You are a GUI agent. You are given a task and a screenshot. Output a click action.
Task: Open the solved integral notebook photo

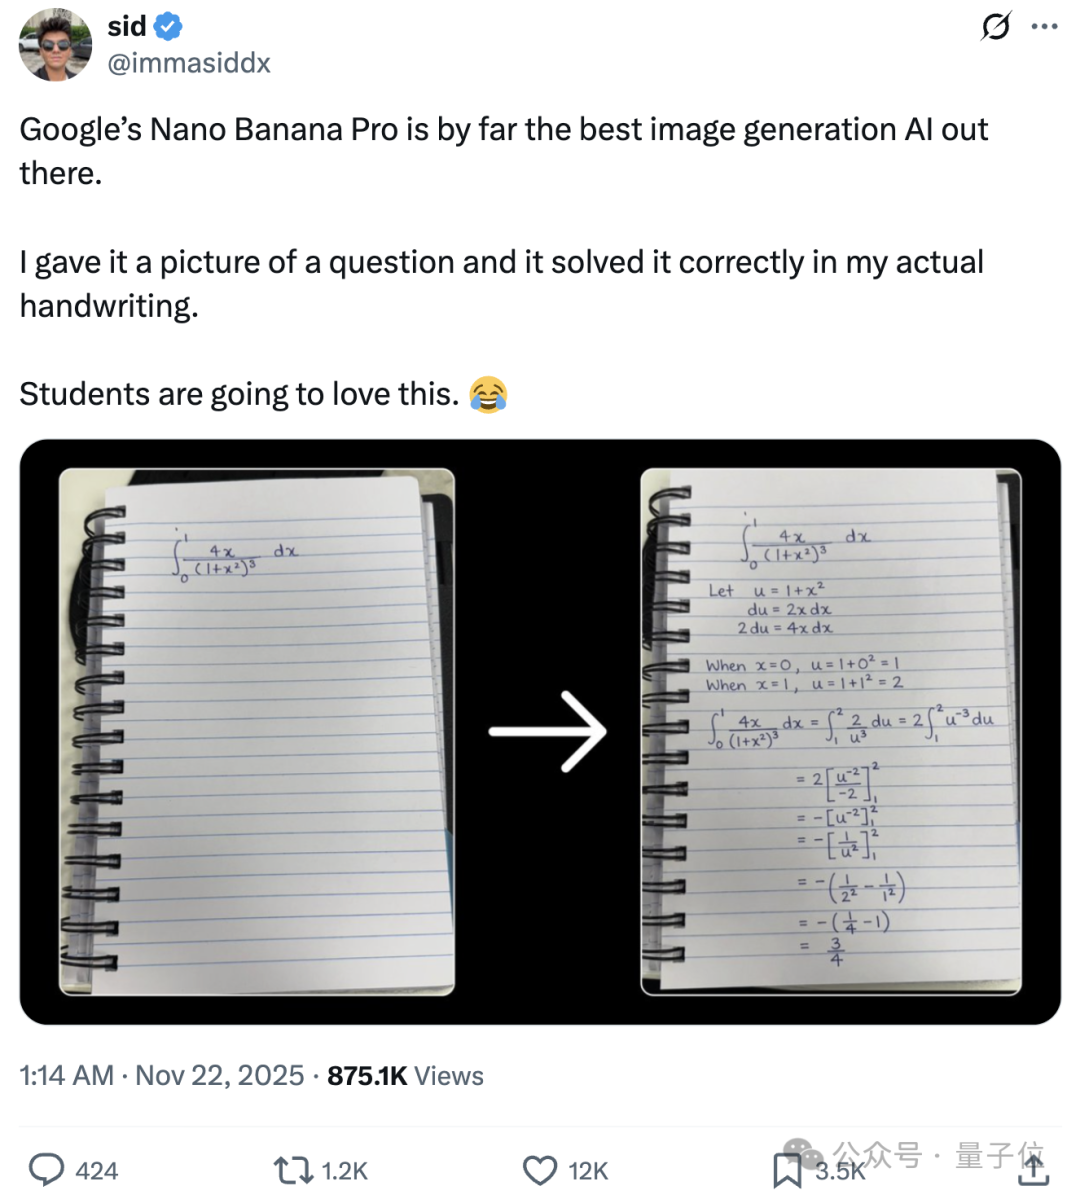coord(830,732)
